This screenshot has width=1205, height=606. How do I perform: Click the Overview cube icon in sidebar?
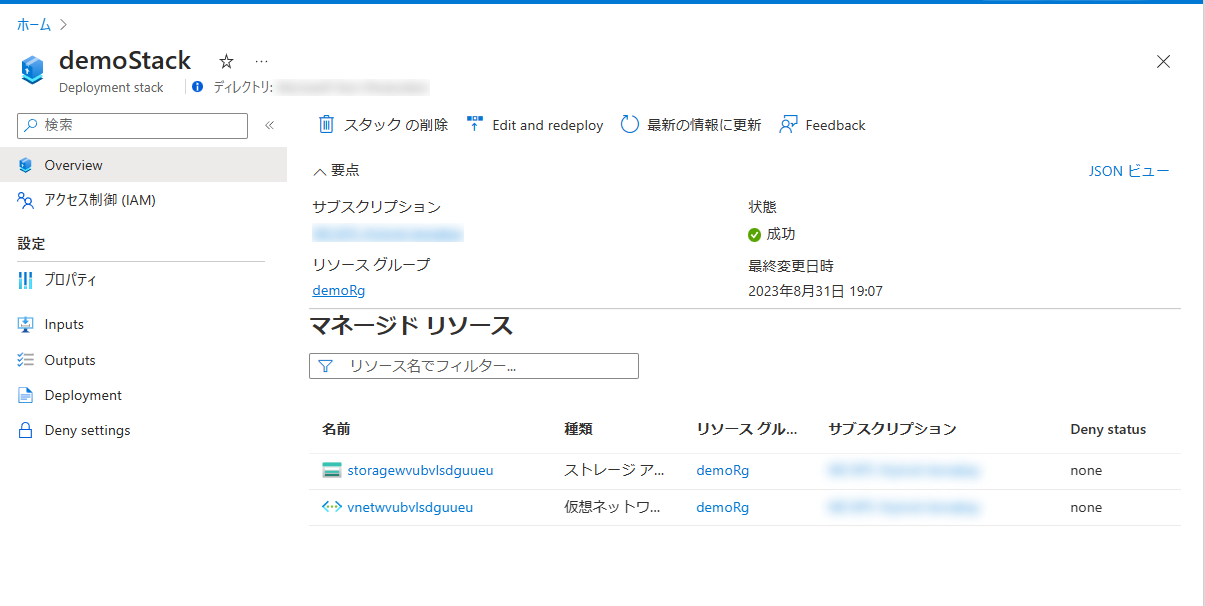[x=26, y=165]
